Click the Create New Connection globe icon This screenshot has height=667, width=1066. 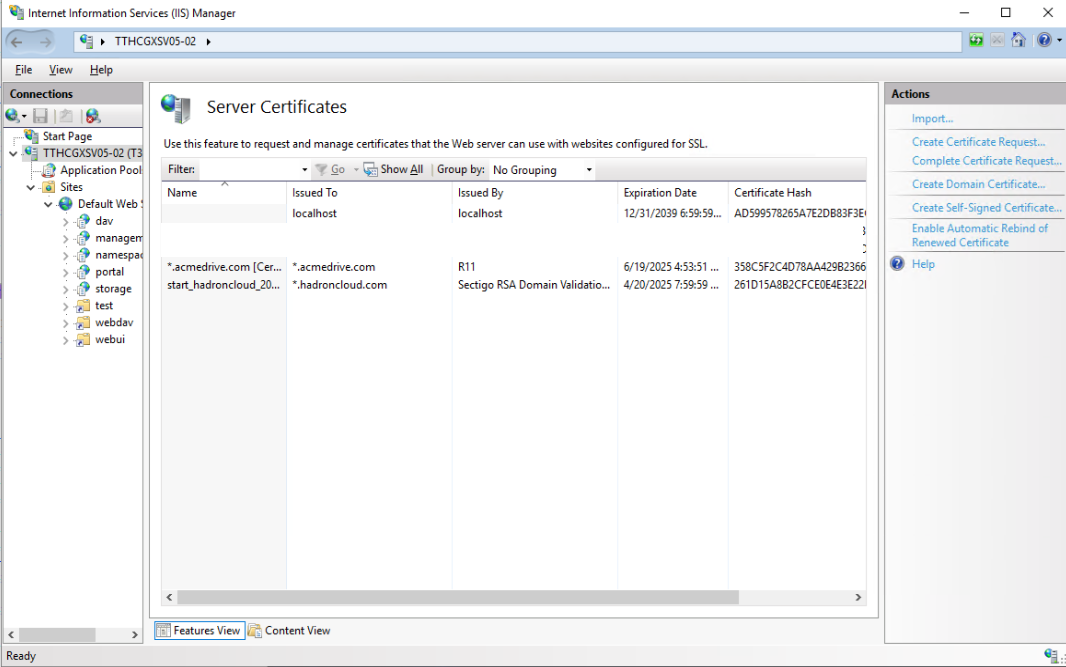click(x=12, y=116)
